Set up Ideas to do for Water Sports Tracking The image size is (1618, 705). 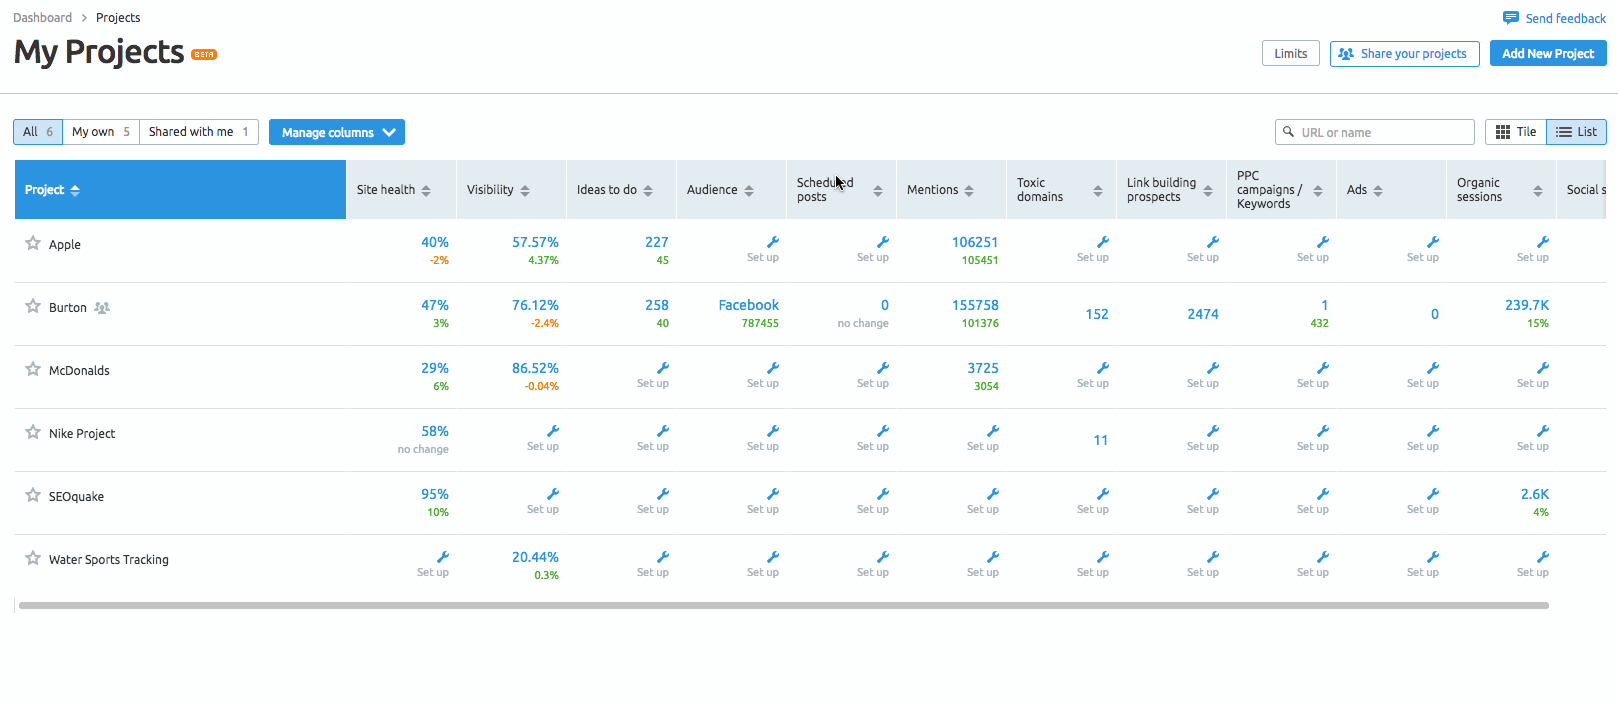point(653,564)
